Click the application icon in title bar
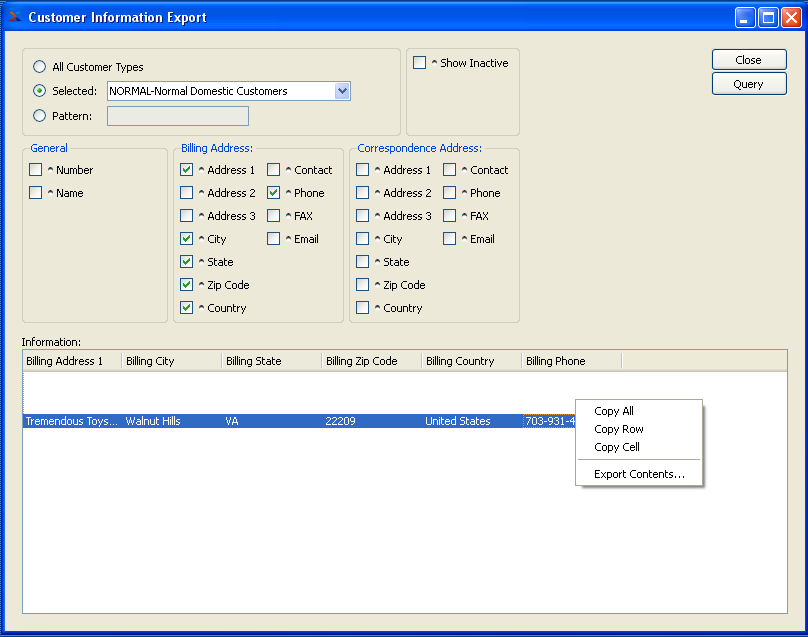The image size is (808, 637). click(14, 17)
